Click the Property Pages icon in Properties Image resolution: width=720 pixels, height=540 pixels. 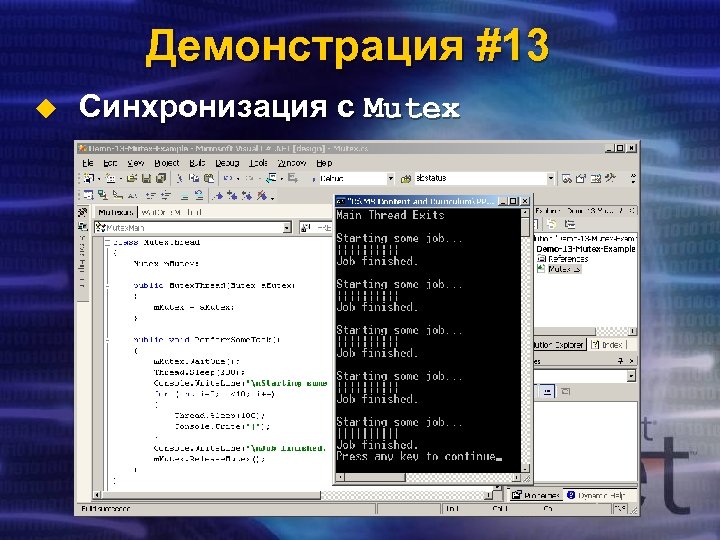coord(565,391)
